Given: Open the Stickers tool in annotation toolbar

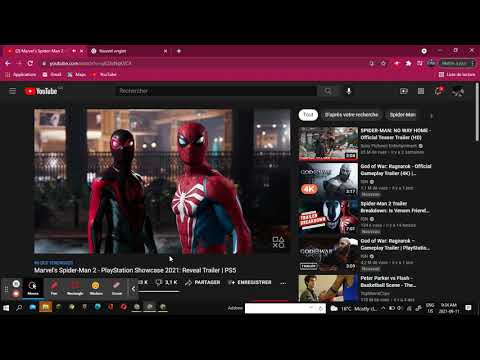Looking at the screenshot, I should click(x=96, y=288).
